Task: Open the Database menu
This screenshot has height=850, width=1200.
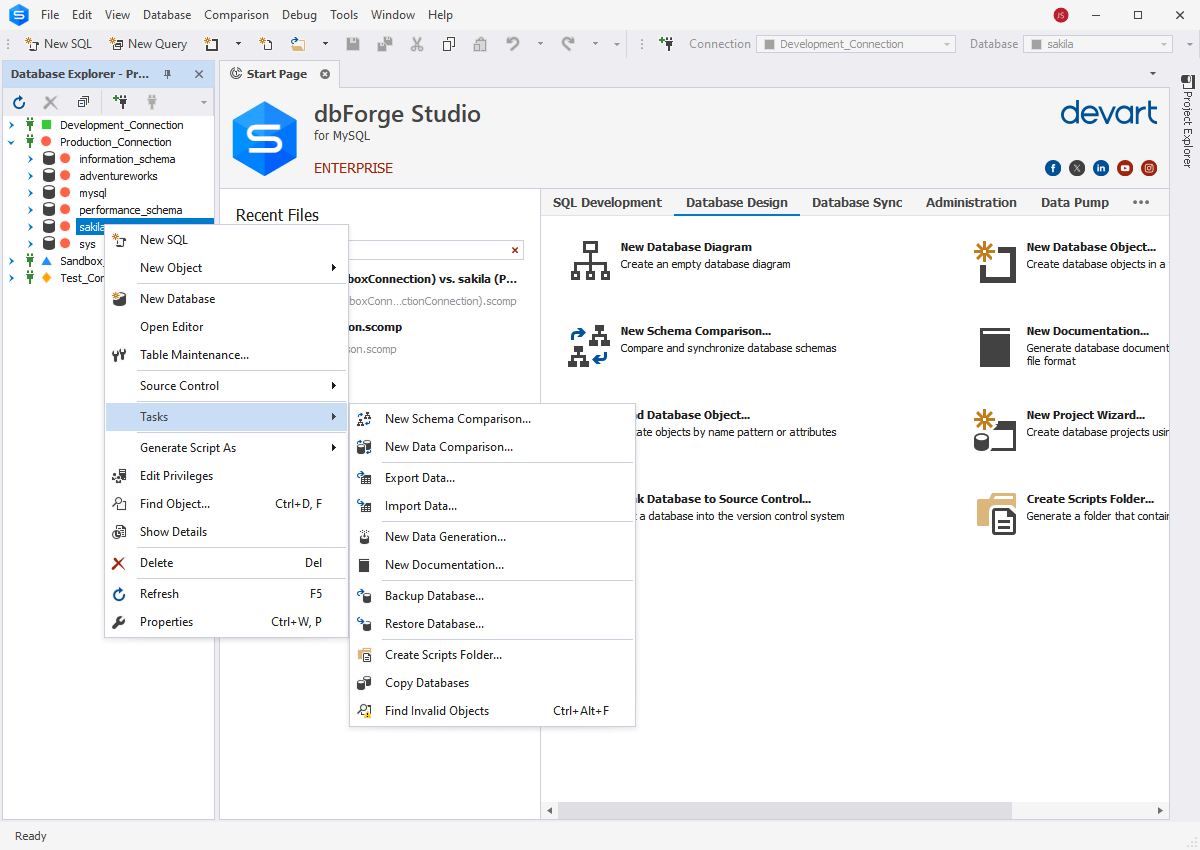Action: [166, 14]
